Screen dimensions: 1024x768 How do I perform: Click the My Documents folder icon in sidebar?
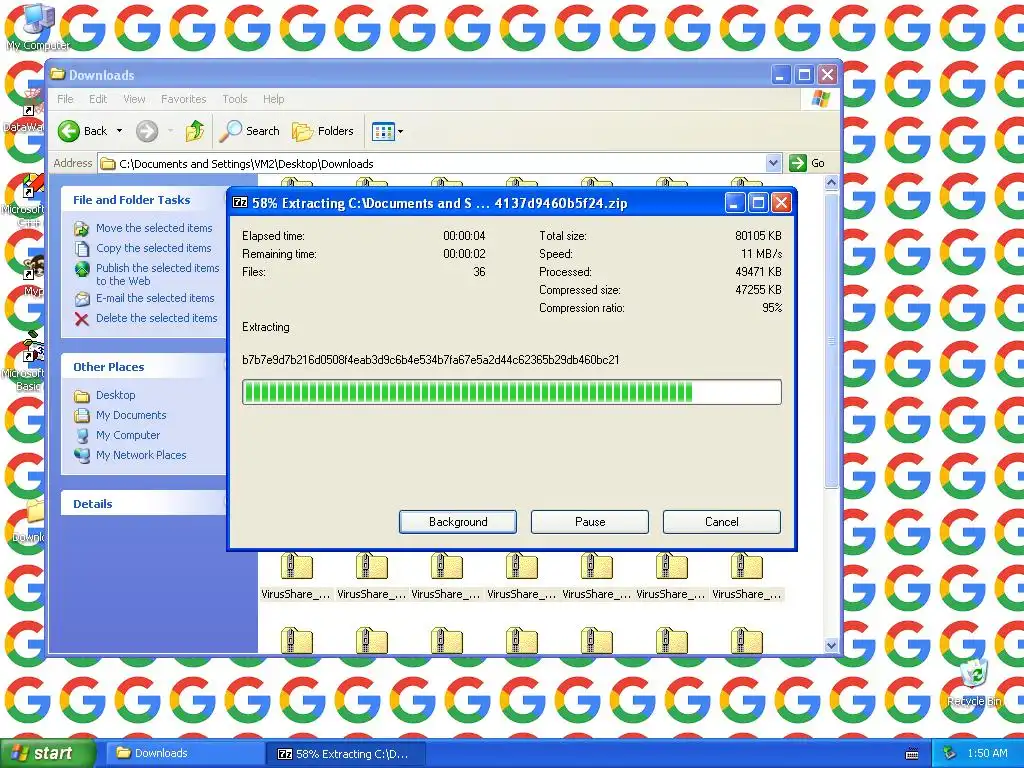[x=82, y=415]
